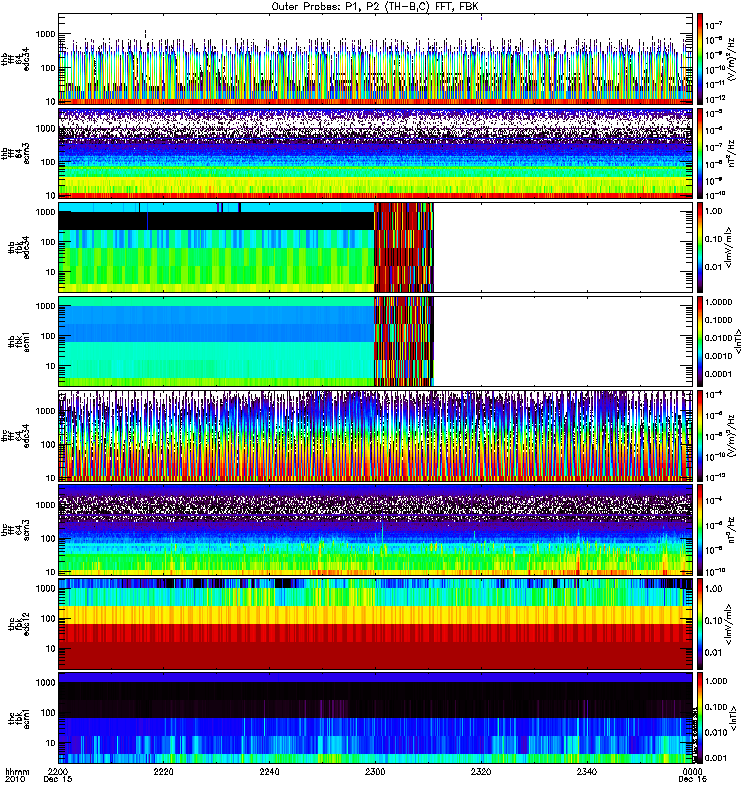Image resolution: width=750 pixels, height=800 pixels.
Task: Click the plot title 'Outer Probes: P1, P2 (TH-B,C) FFT, FBK'
Action: 375,7
